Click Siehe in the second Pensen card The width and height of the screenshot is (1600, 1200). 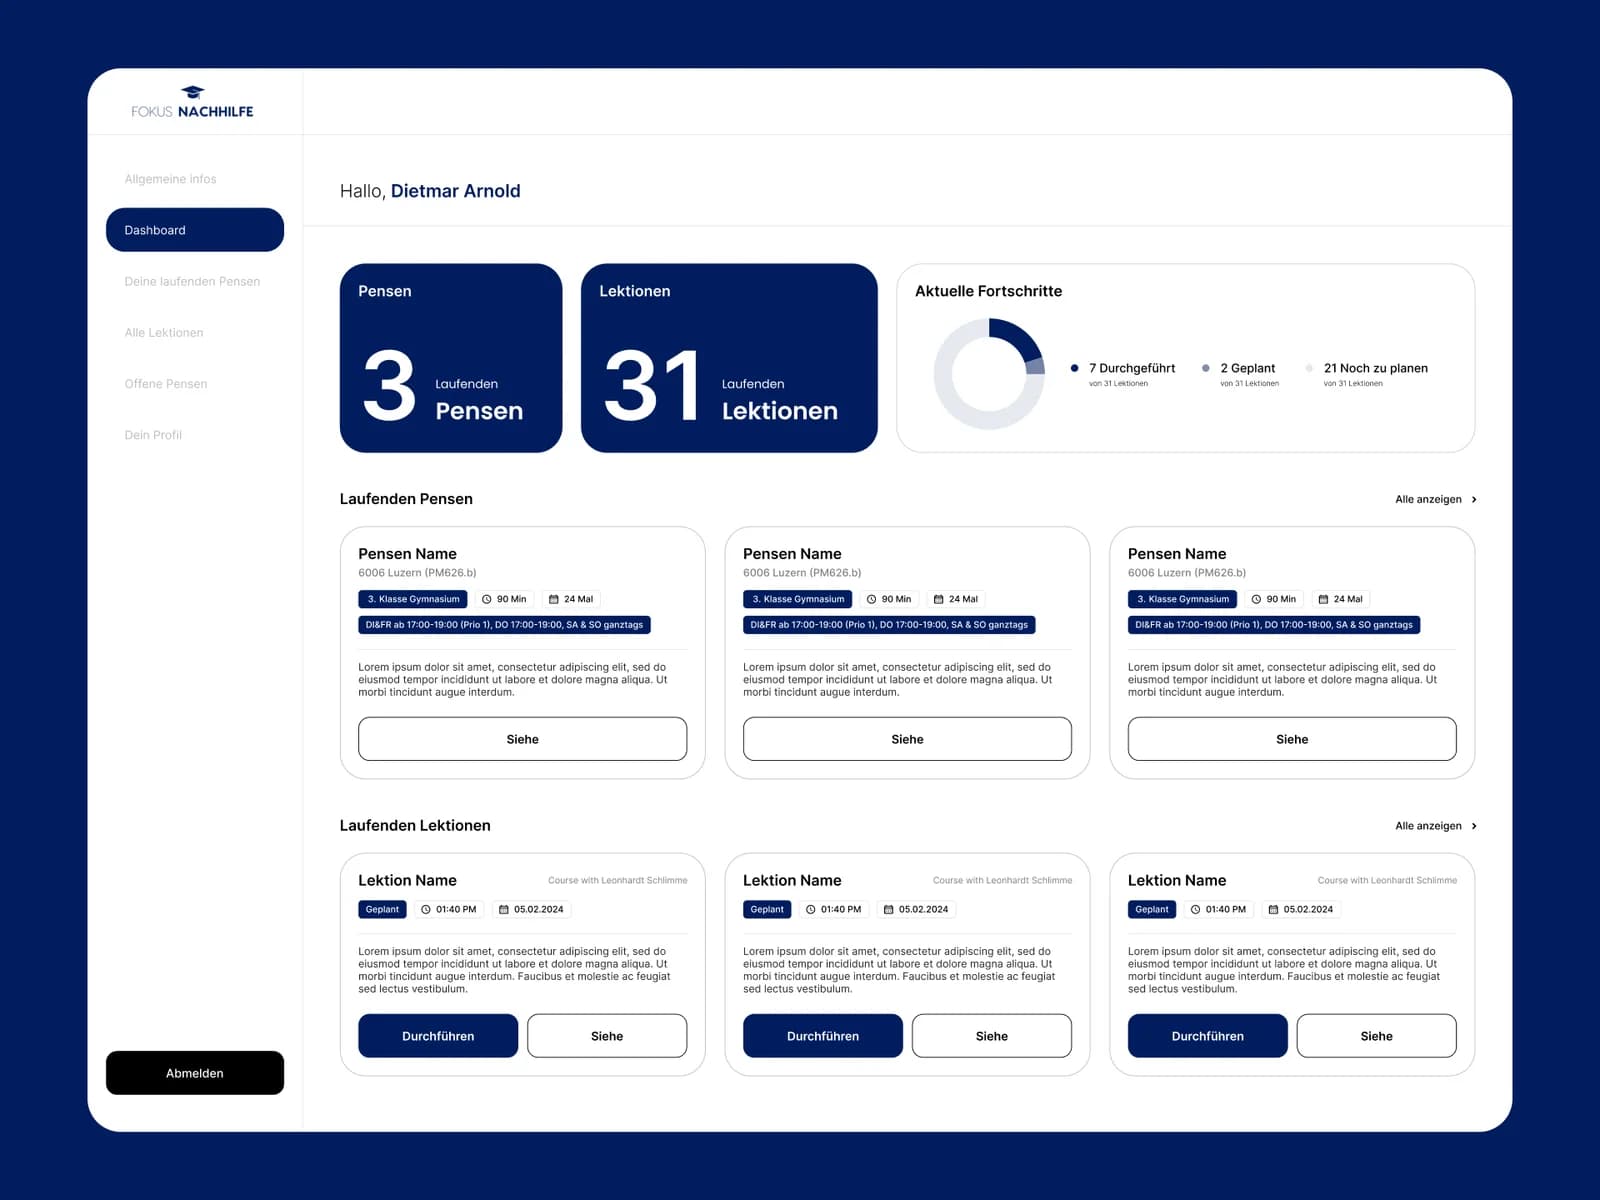coord(907,739)
